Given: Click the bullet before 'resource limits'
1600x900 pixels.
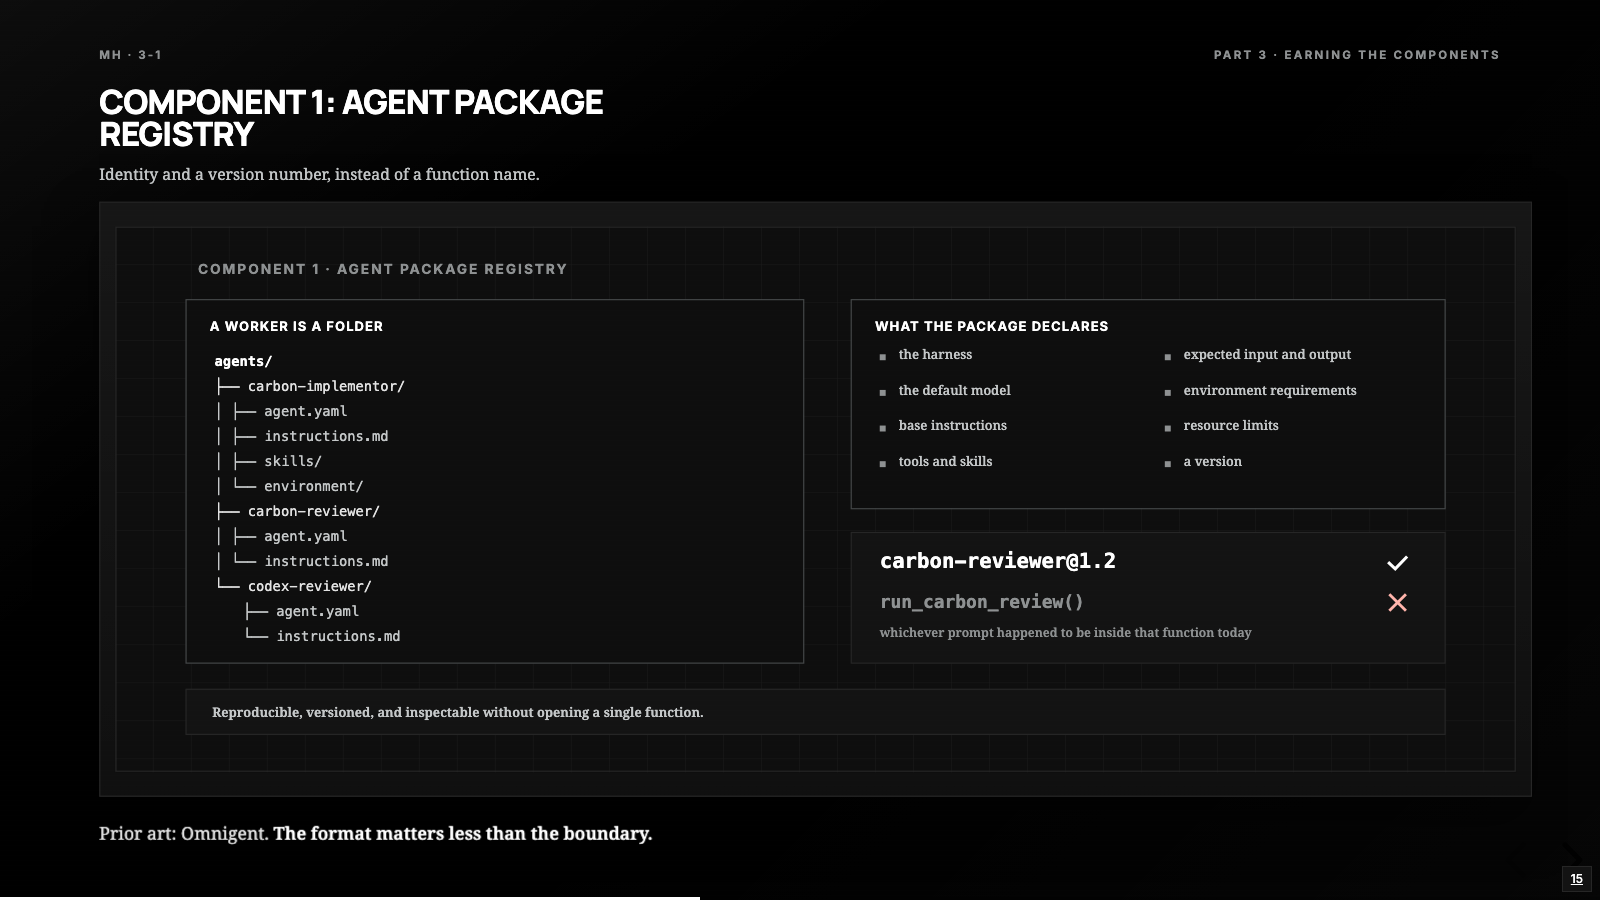Looking at the screenshot, I should 1168,428.
